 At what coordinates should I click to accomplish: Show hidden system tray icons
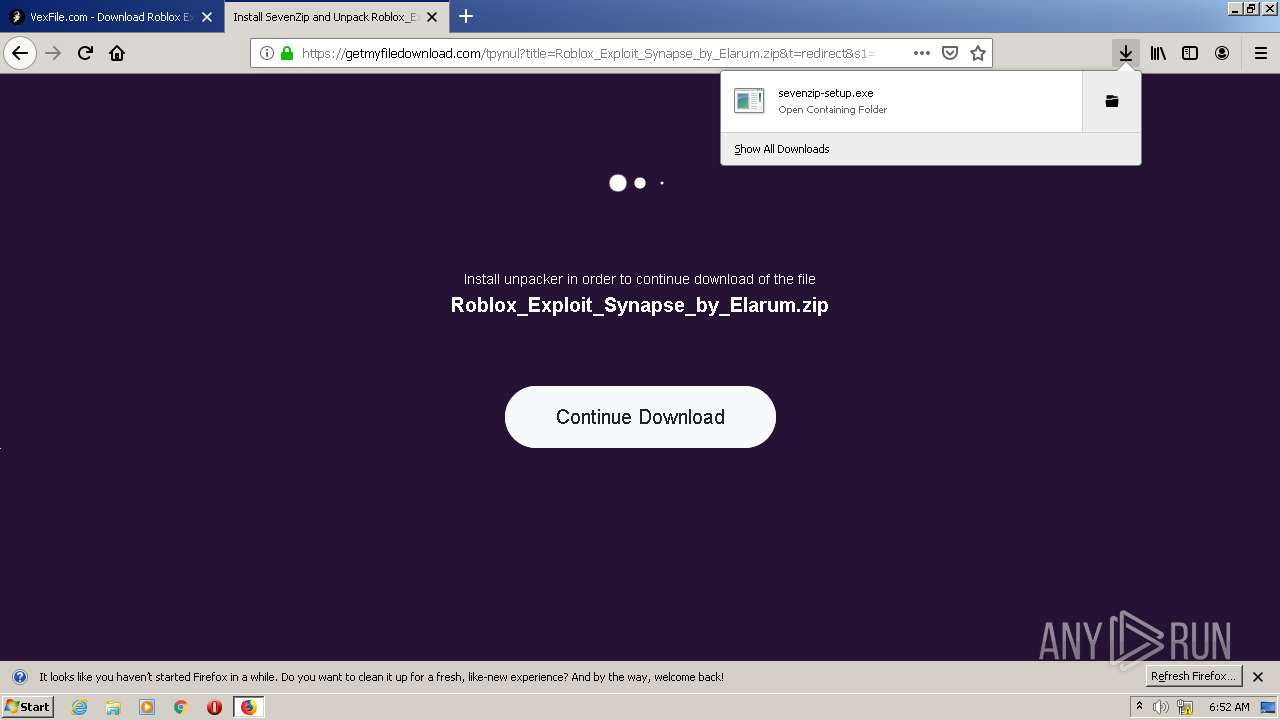(1139, 707)
